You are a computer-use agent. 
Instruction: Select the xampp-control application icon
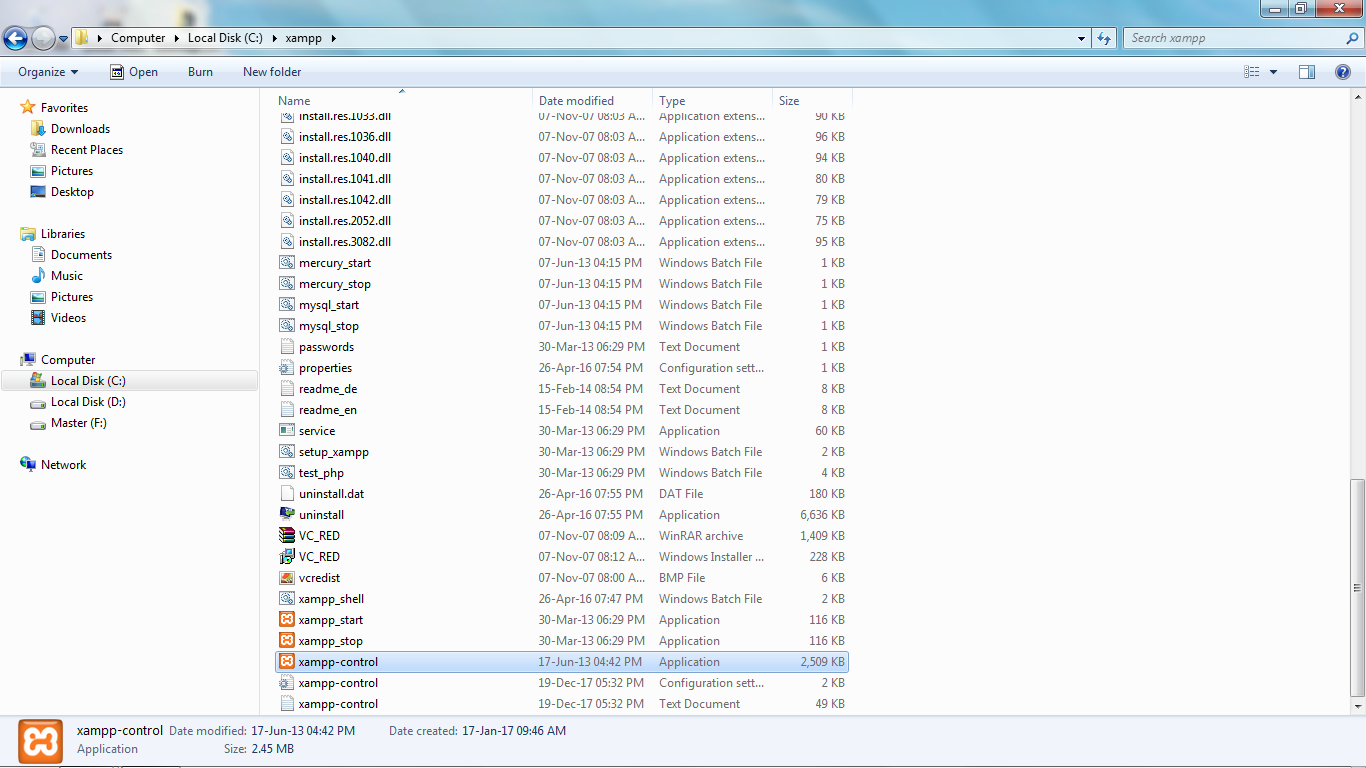click(287, 662)
